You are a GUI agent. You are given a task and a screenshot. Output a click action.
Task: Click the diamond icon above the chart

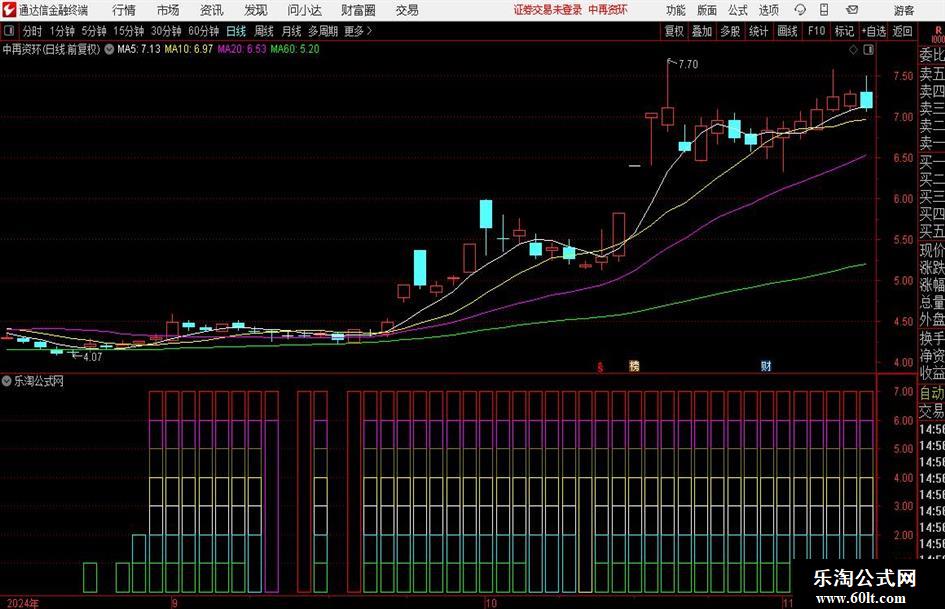(853, 50)
